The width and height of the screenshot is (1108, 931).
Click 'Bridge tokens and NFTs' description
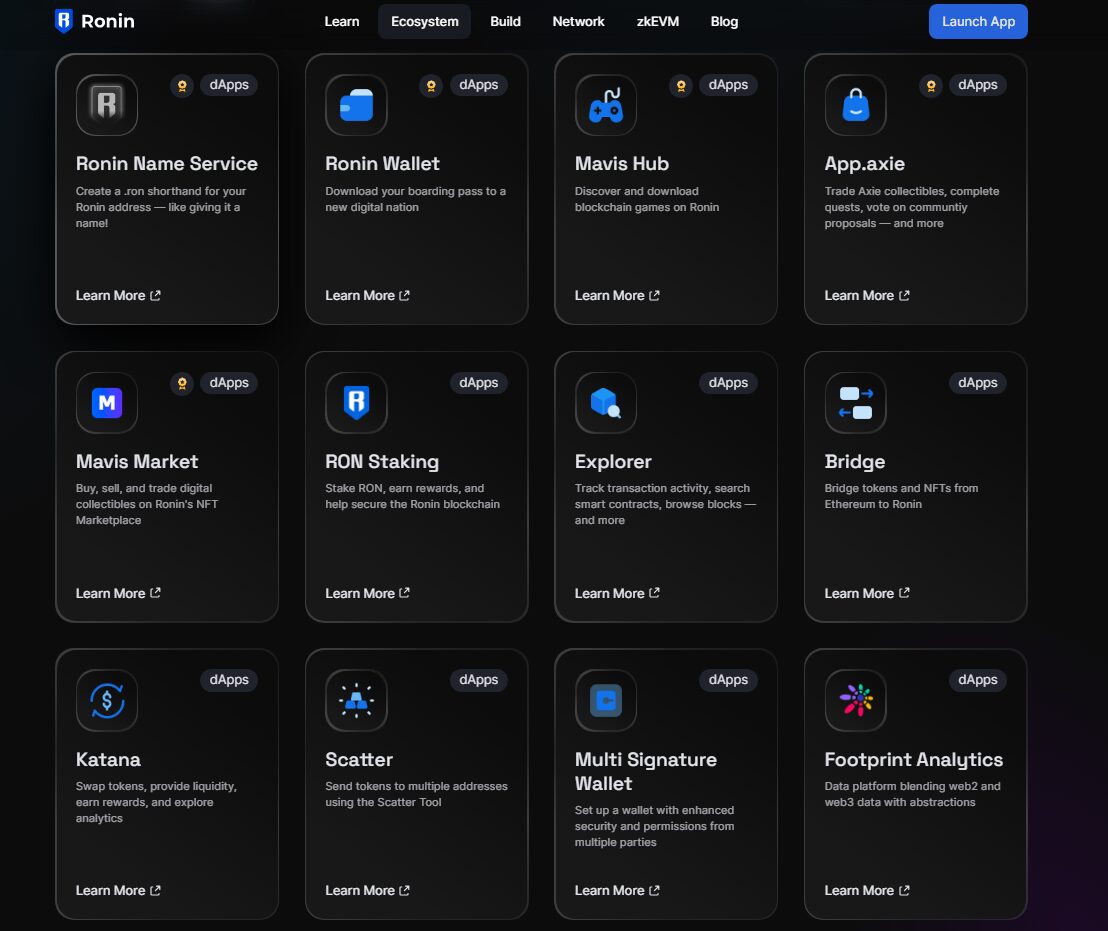901,496
